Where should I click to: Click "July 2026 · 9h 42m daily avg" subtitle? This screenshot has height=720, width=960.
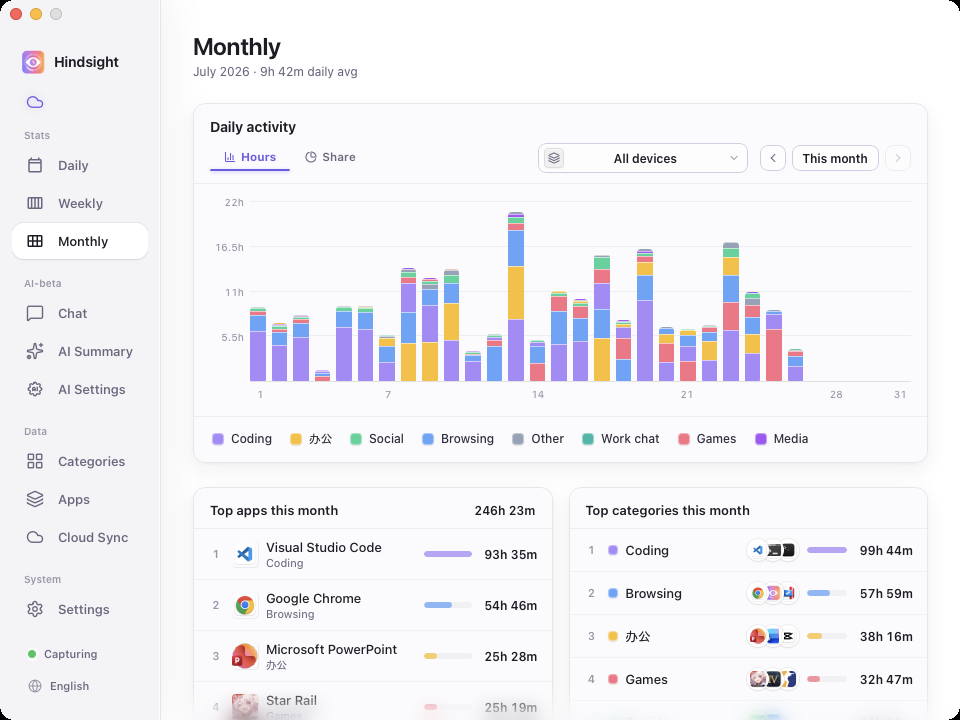coord(276,72)
